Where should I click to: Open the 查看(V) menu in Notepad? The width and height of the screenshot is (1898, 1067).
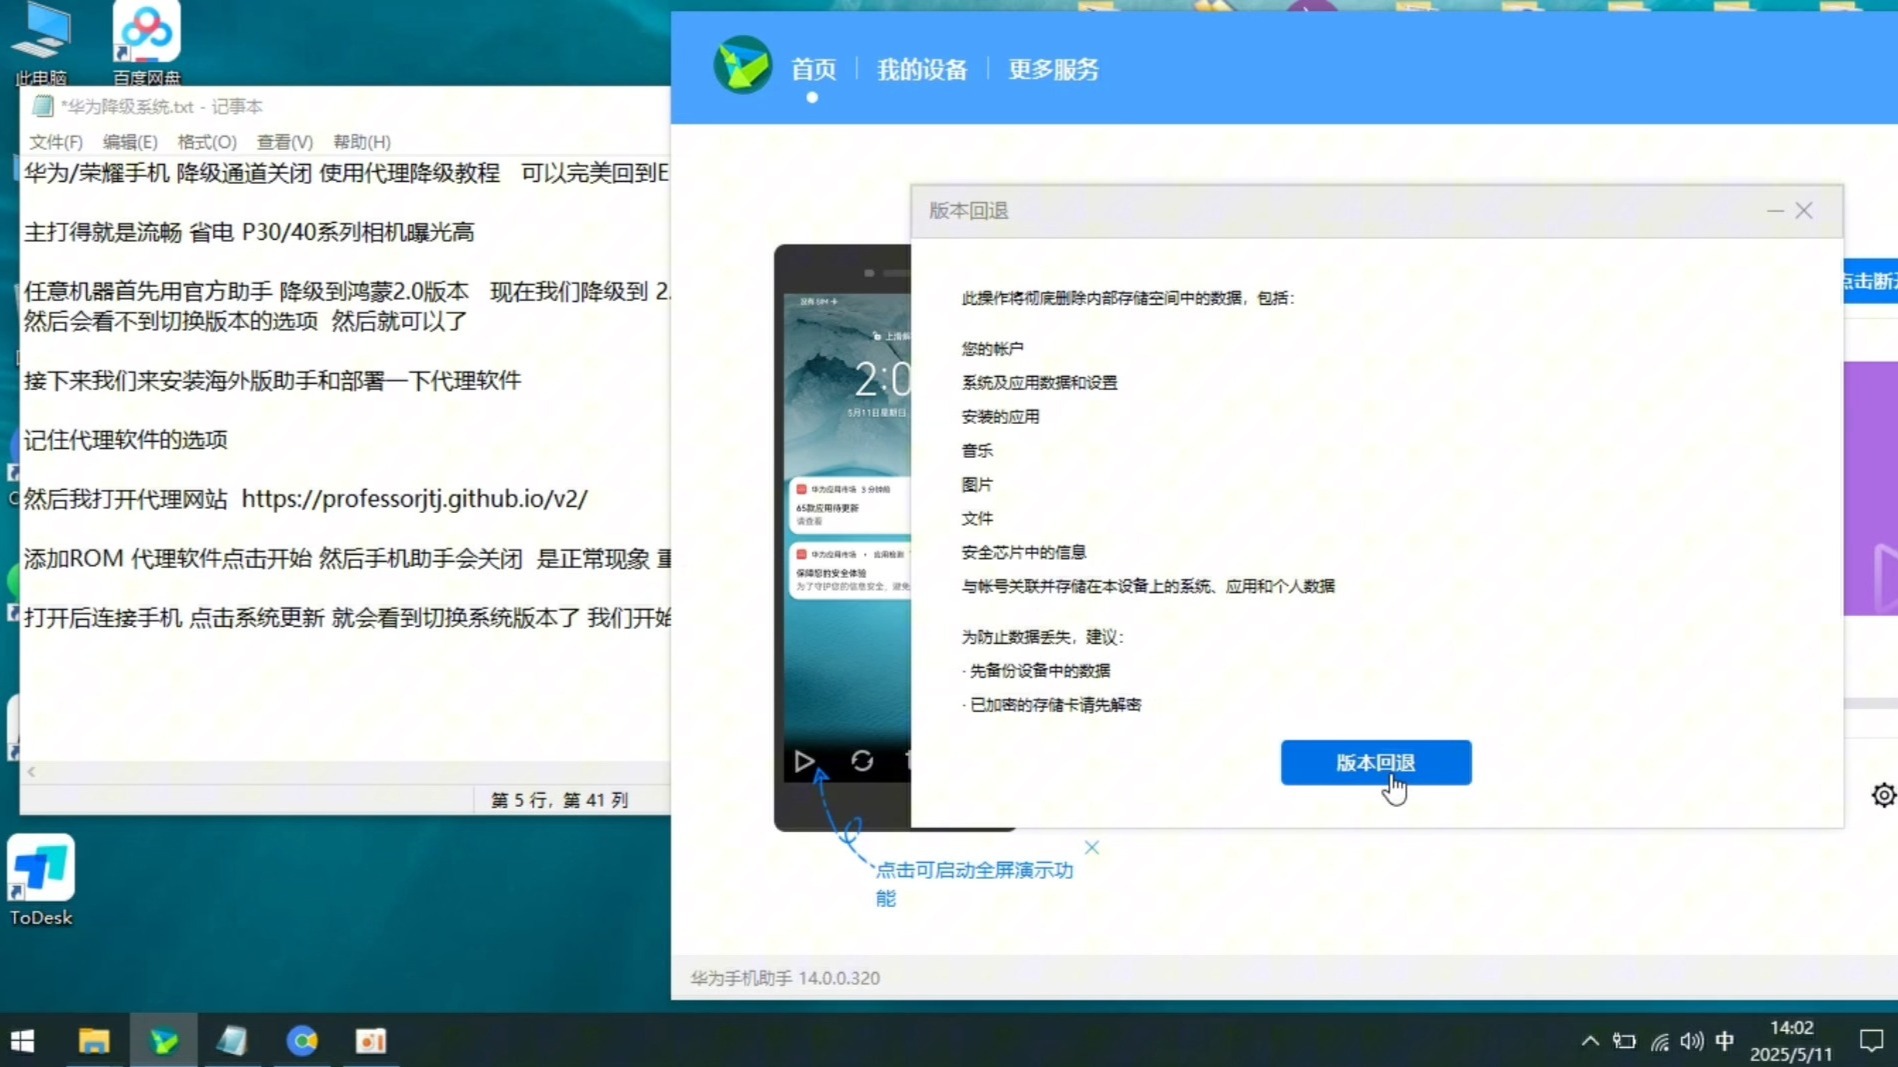click(285, 142)
